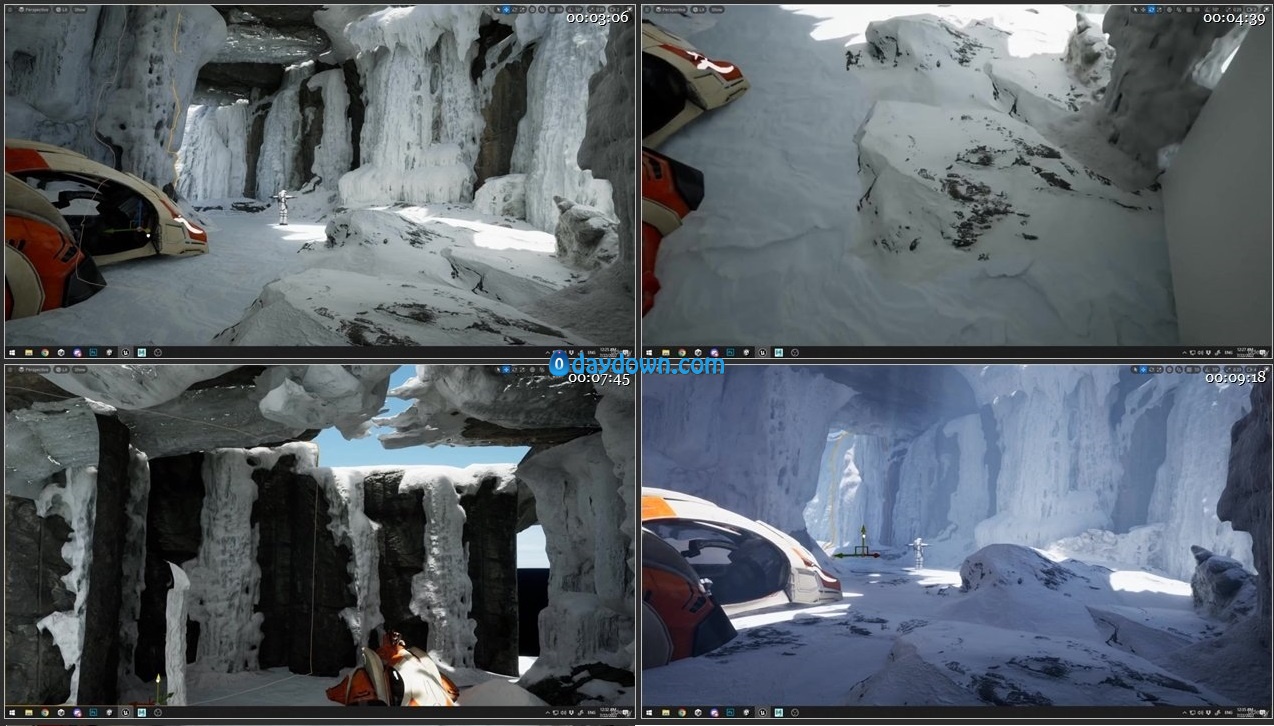Viewport: 1274px width, 726px height.
Task: Open the Windows Start menu in the 00:09:18 frame
Action: [x=649, y=714]
